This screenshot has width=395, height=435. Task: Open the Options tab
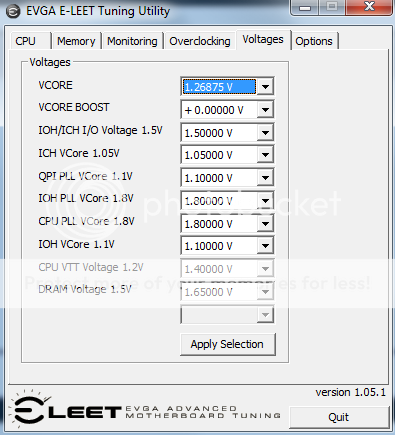tap(314, 41)
